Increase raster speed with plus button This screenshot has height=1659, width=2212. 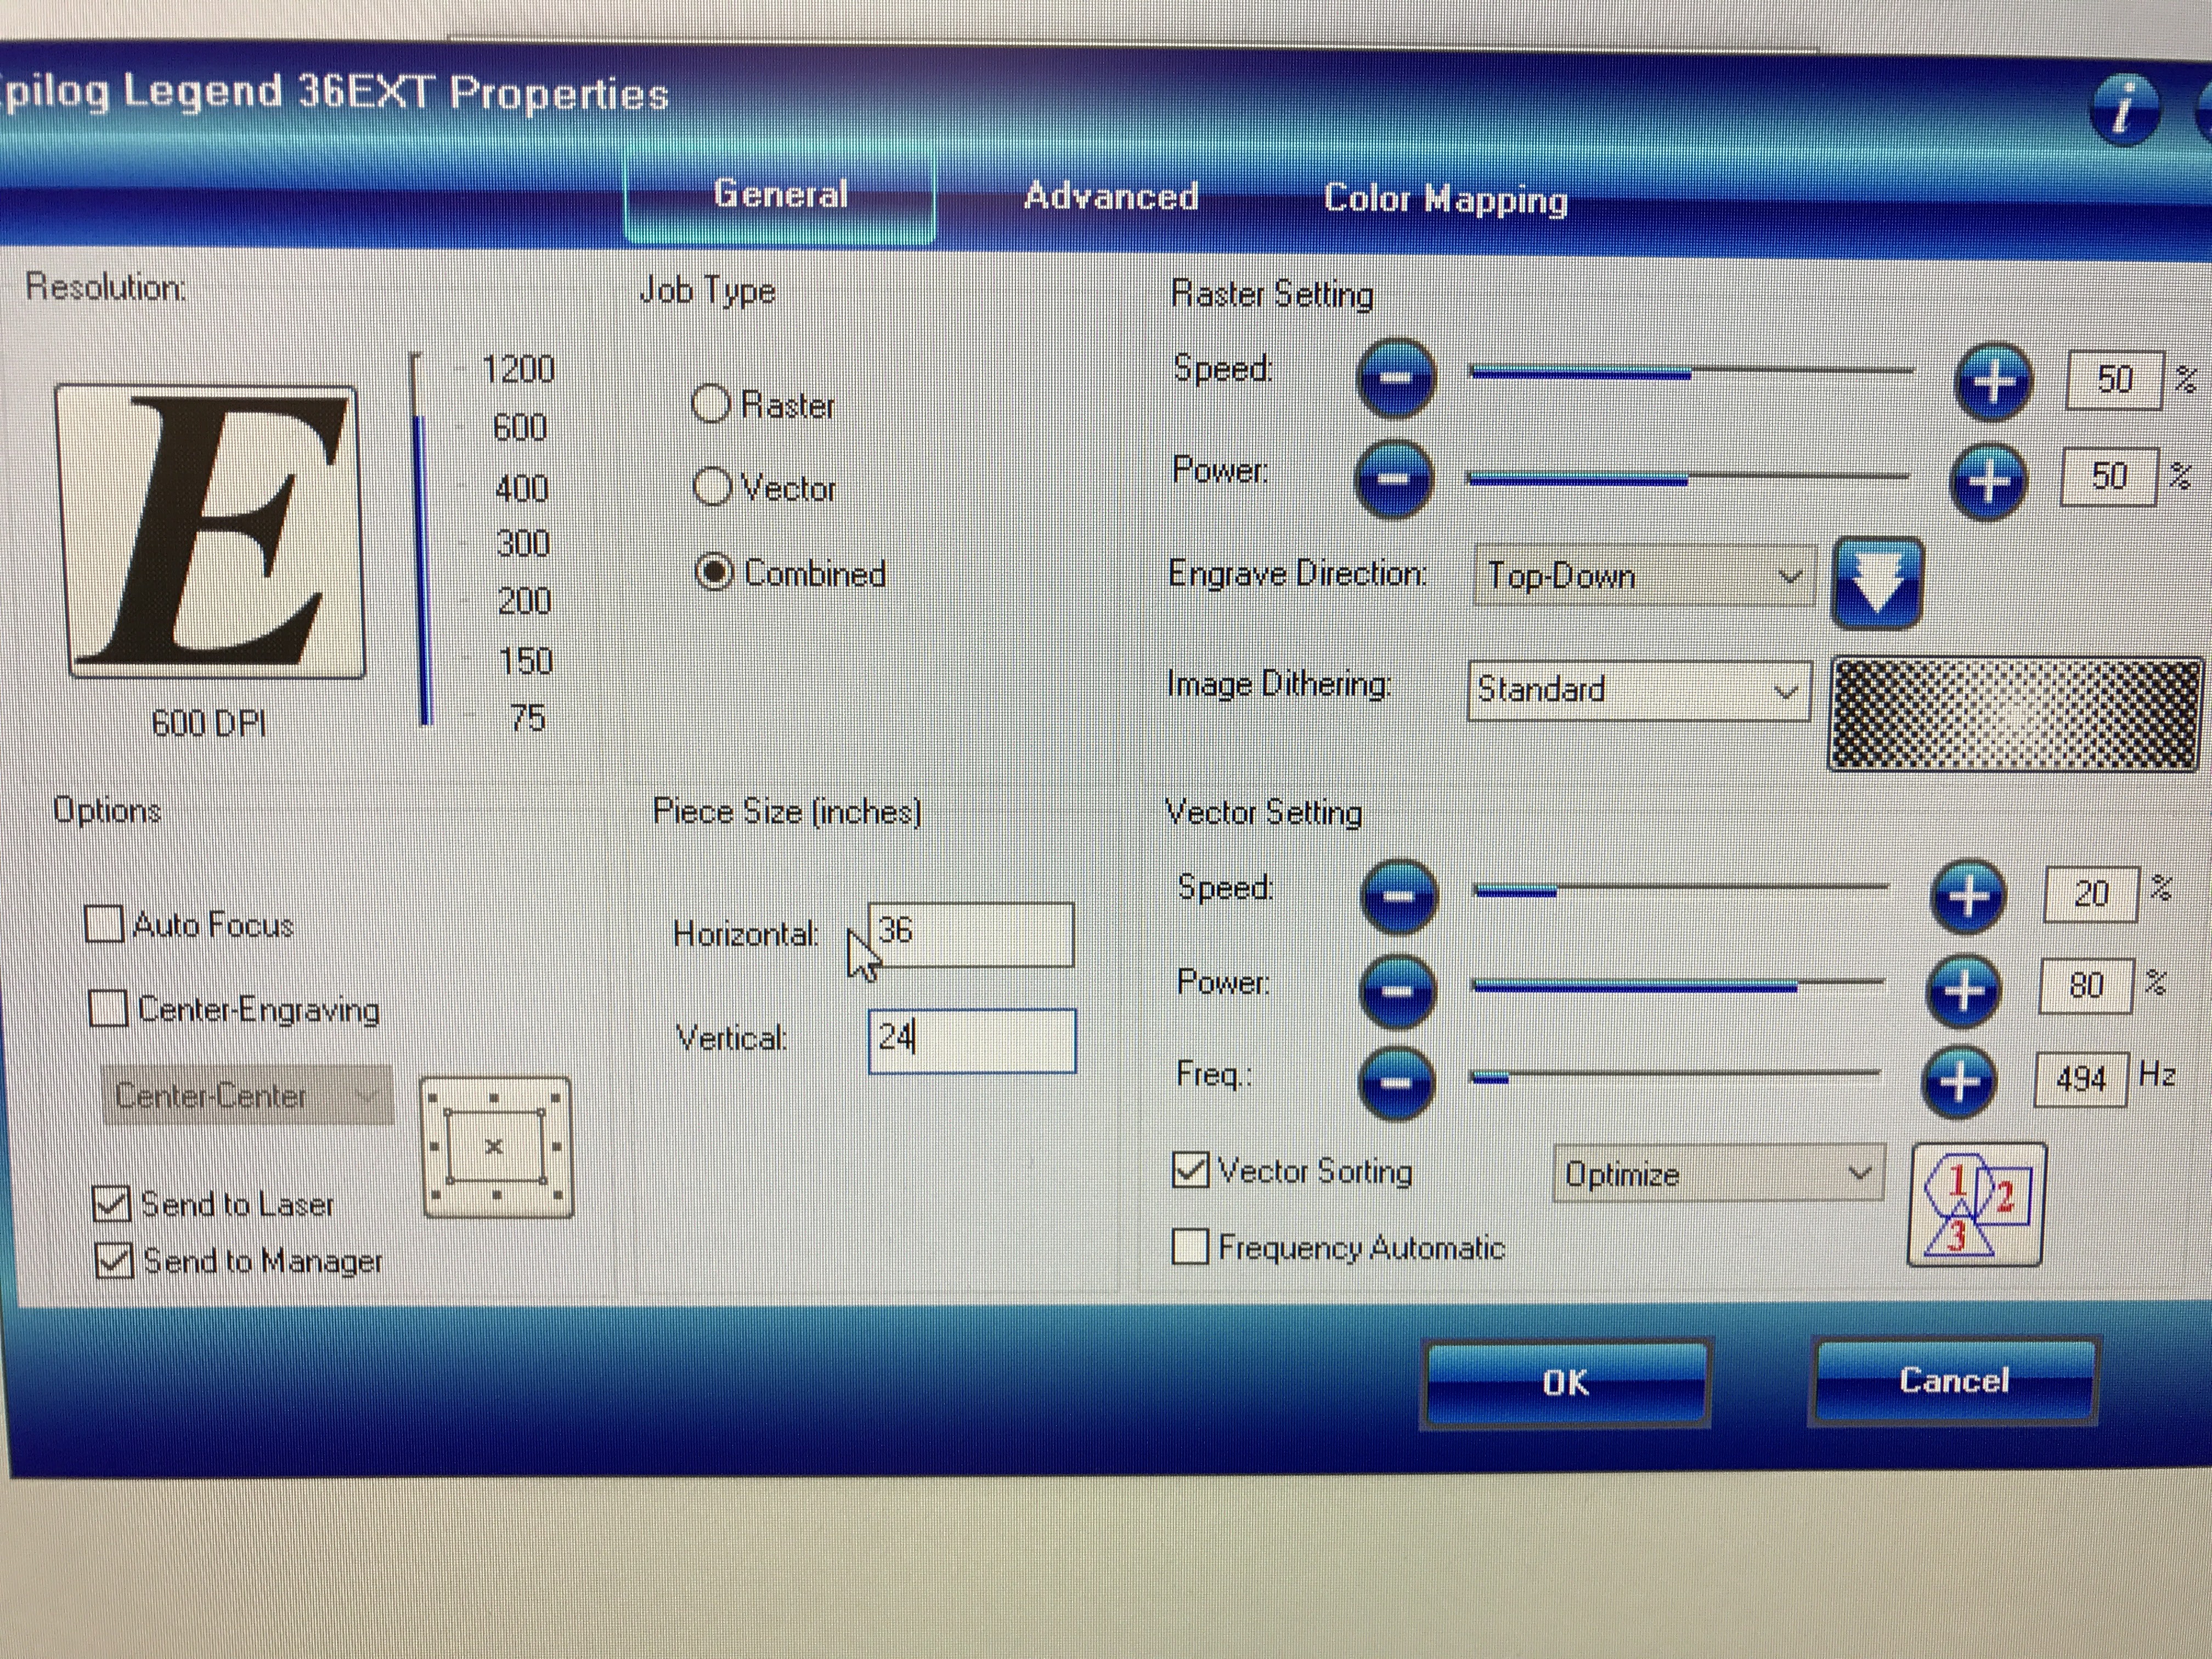point(1993,382)
